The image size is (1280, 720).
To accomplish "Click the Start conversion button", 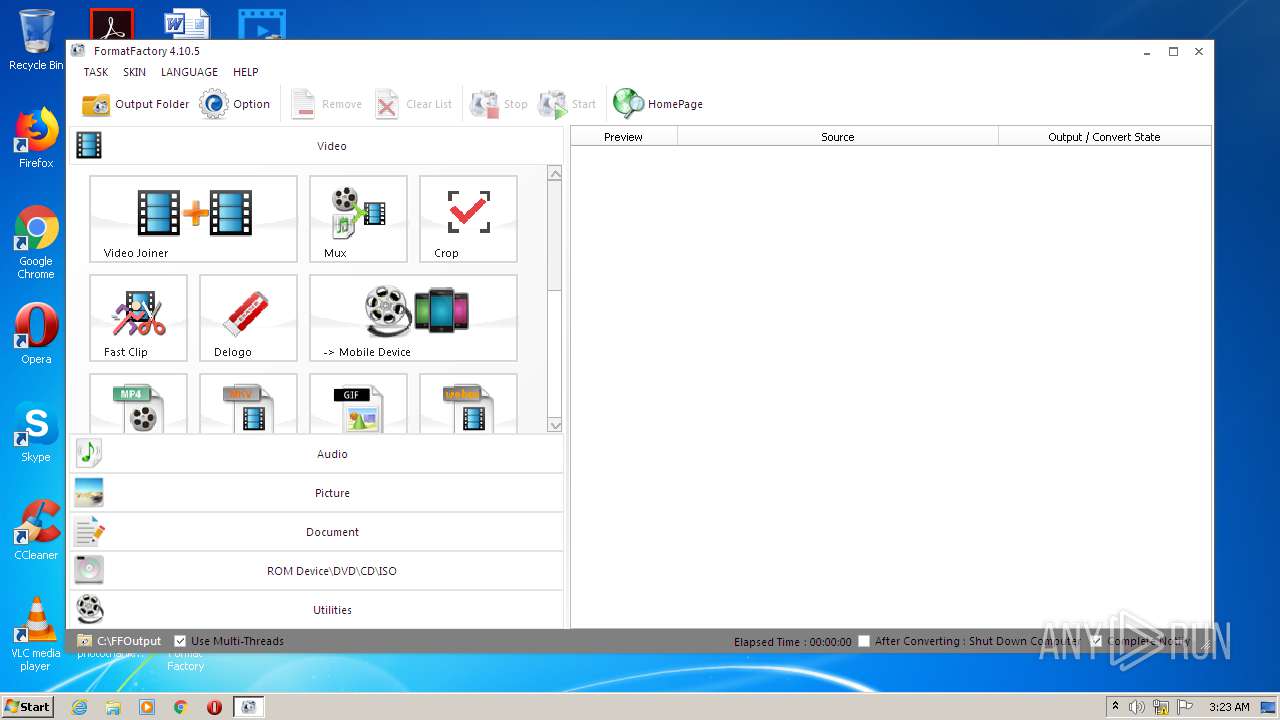I will 567,104.
